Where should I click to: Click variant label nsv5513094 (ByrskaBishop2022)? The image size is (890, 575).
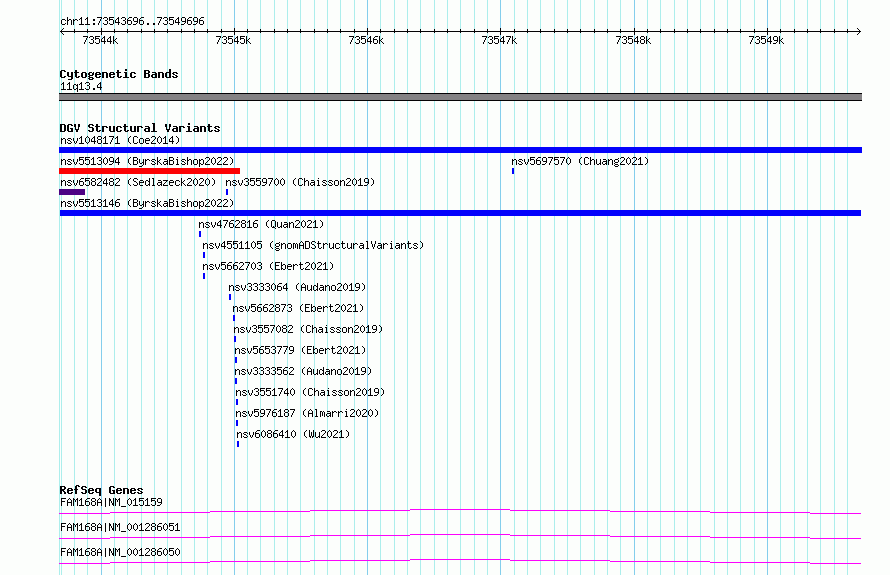point(147,161)
